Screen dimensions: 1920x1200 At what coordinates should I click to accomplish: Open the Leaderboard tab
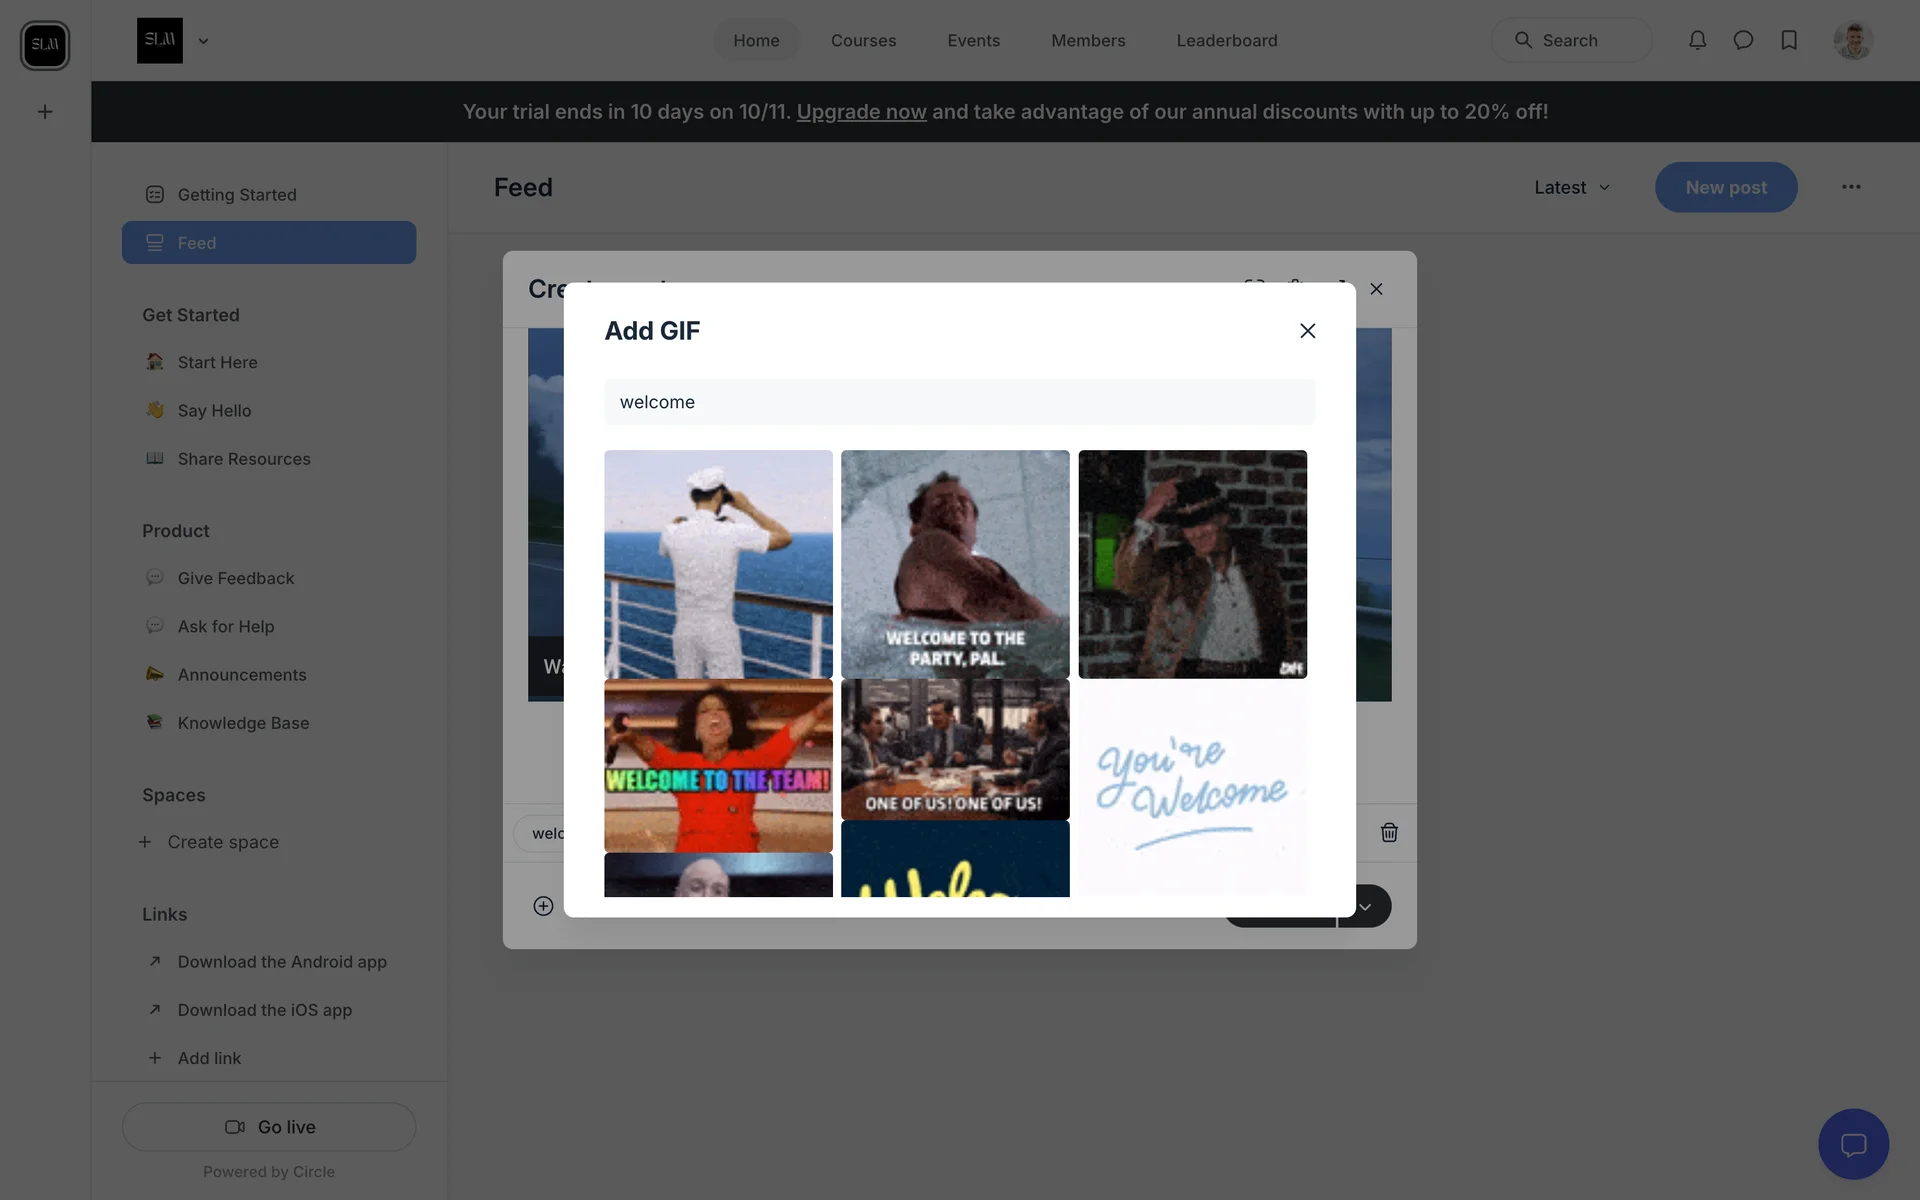coord(1226,40)
